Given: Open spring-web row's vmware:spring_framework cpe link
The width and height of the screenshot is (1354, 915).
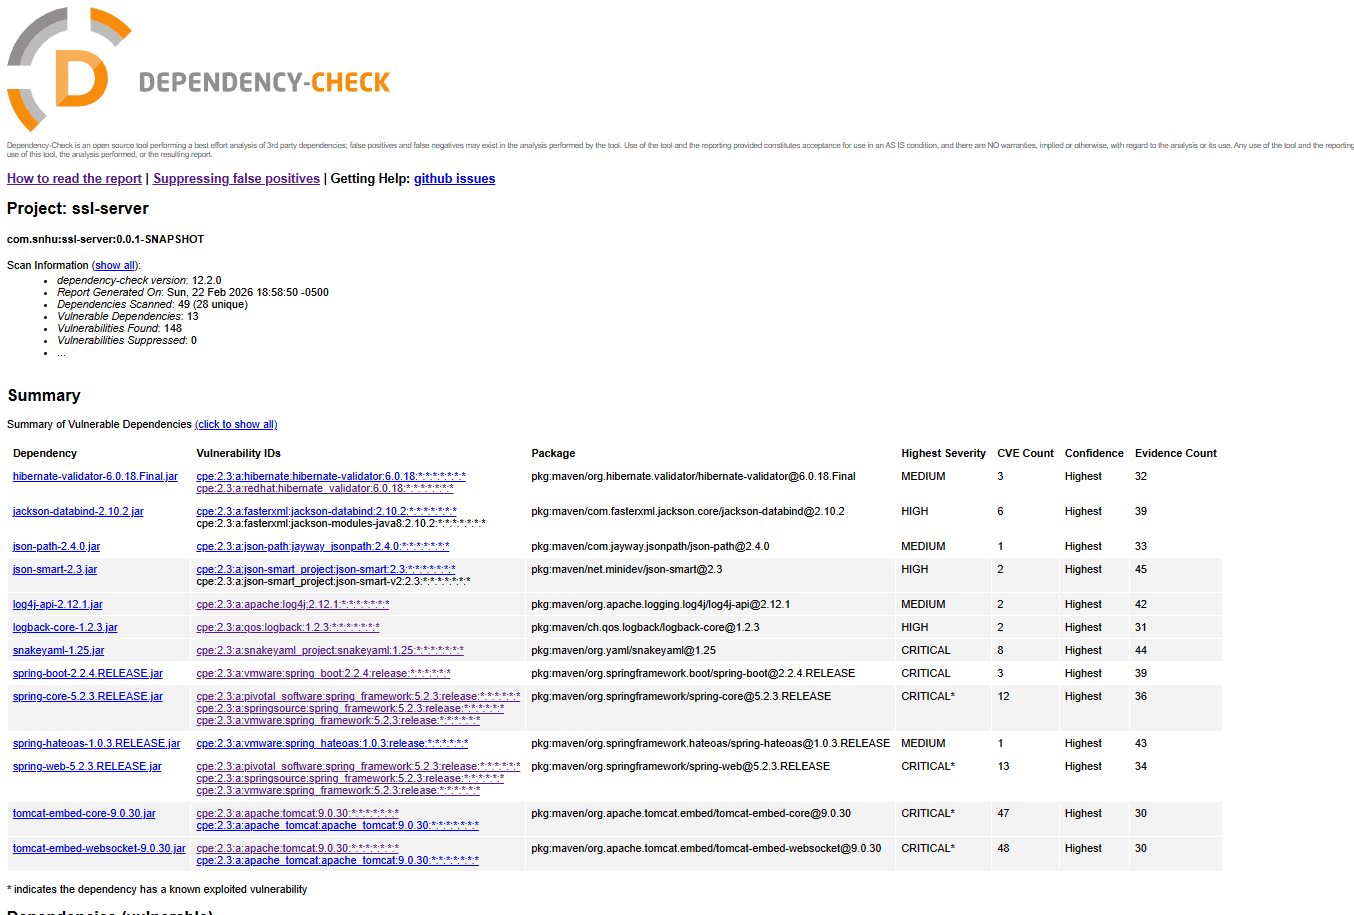Looking at the screenshot, I should pyautogui.click(x=338, y=791).
